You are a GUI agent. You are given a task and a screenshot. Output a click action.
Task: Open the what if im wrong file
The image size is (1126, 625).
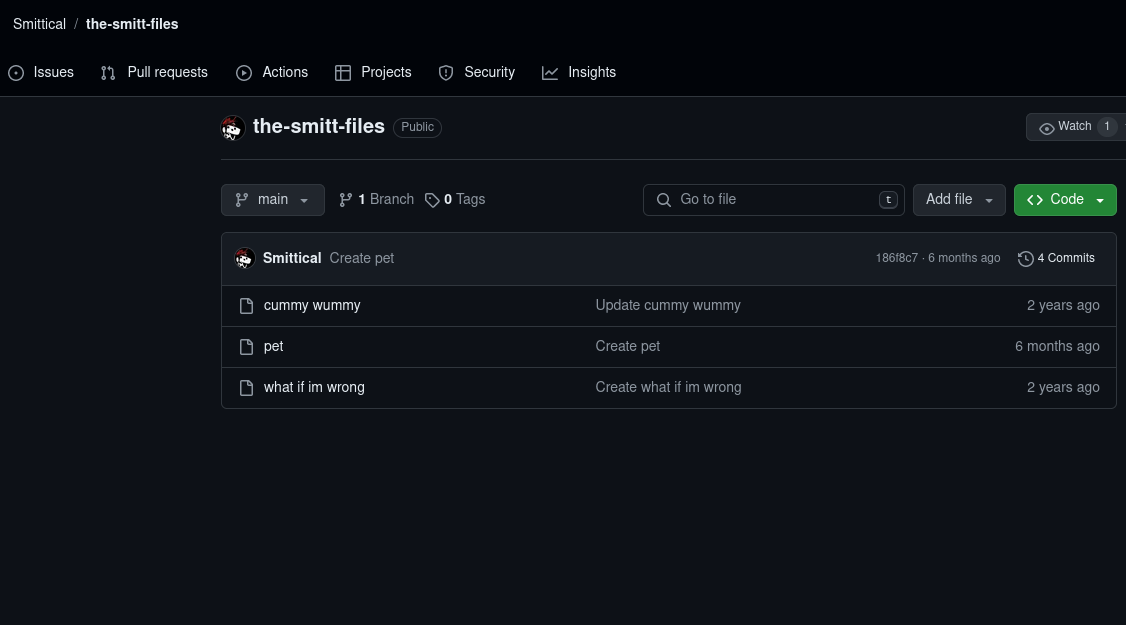click(314, 387)
